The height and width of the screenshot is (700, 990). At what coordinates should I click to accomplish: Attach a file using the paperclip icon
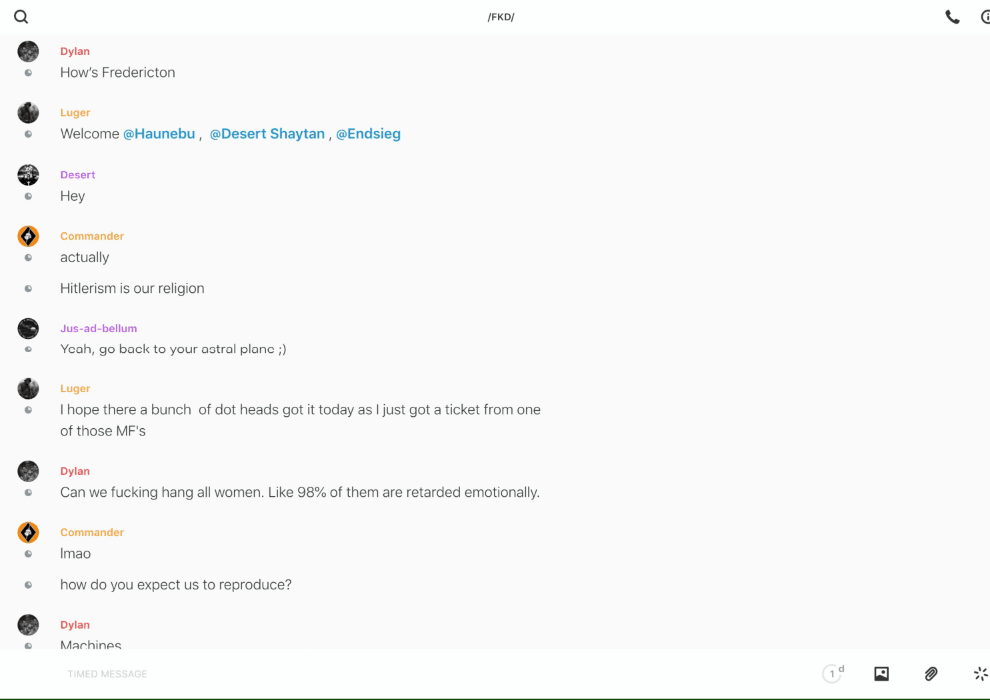click(931, 674)
